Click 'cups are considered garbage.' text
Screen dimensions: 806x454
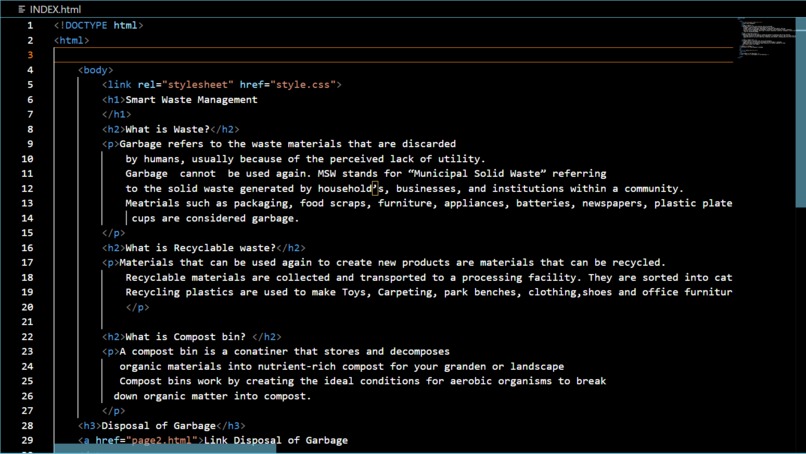(215, 218)
